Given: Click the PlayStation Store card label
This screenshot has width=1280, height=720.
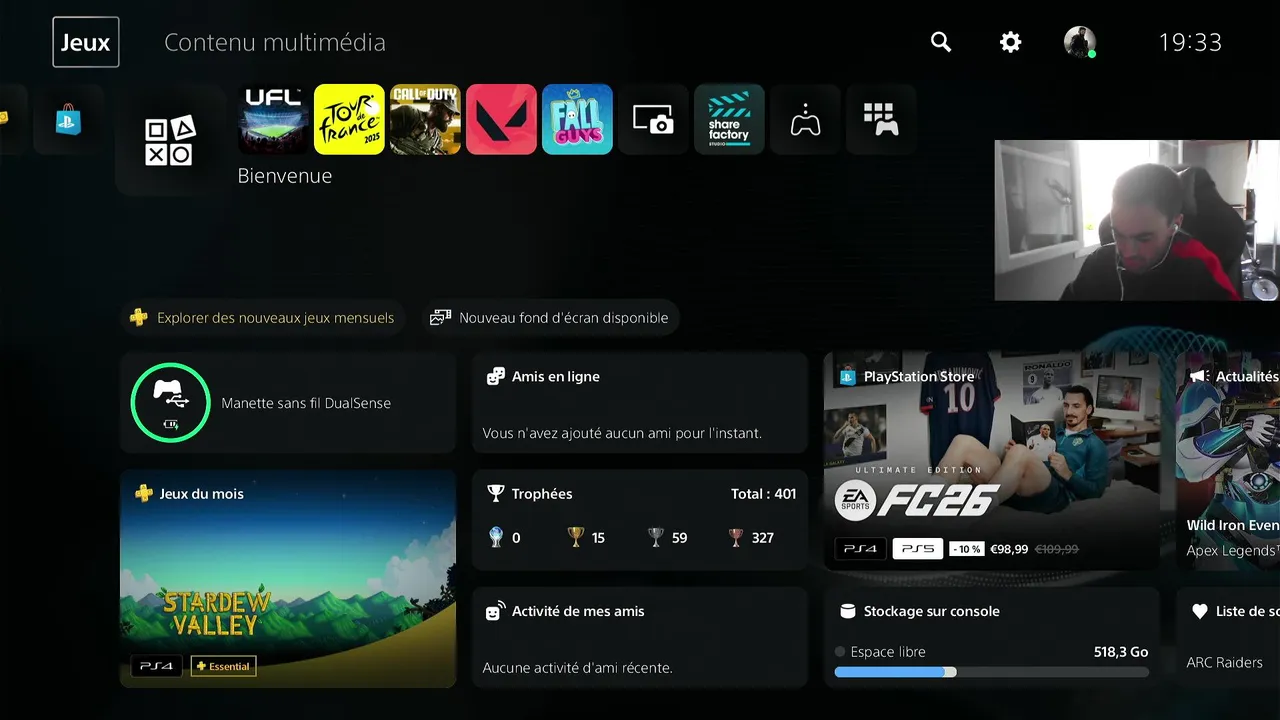Looking at the screenshot, I should coord(919,377).
